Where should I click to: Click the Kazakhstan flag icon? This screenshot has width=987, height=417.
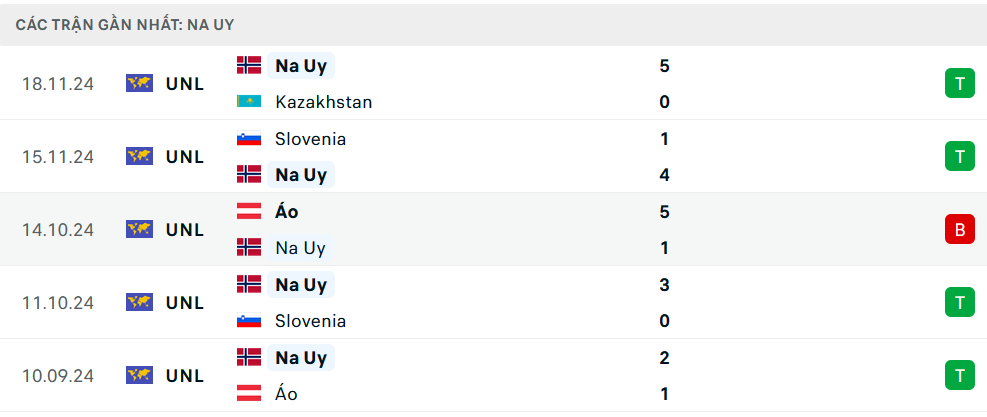pyautogui.click(x=249, y=101)
